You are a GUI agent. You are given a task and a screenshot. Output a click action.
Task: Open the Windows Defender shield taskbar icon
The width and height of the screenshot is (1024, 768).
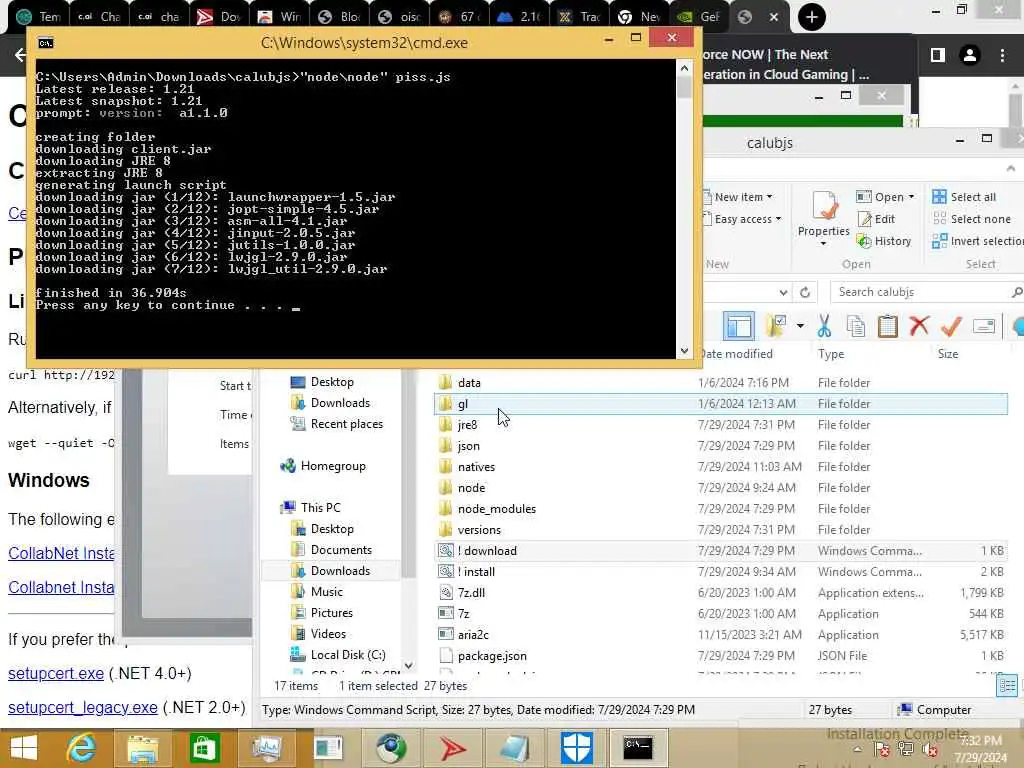click(577, 747)
